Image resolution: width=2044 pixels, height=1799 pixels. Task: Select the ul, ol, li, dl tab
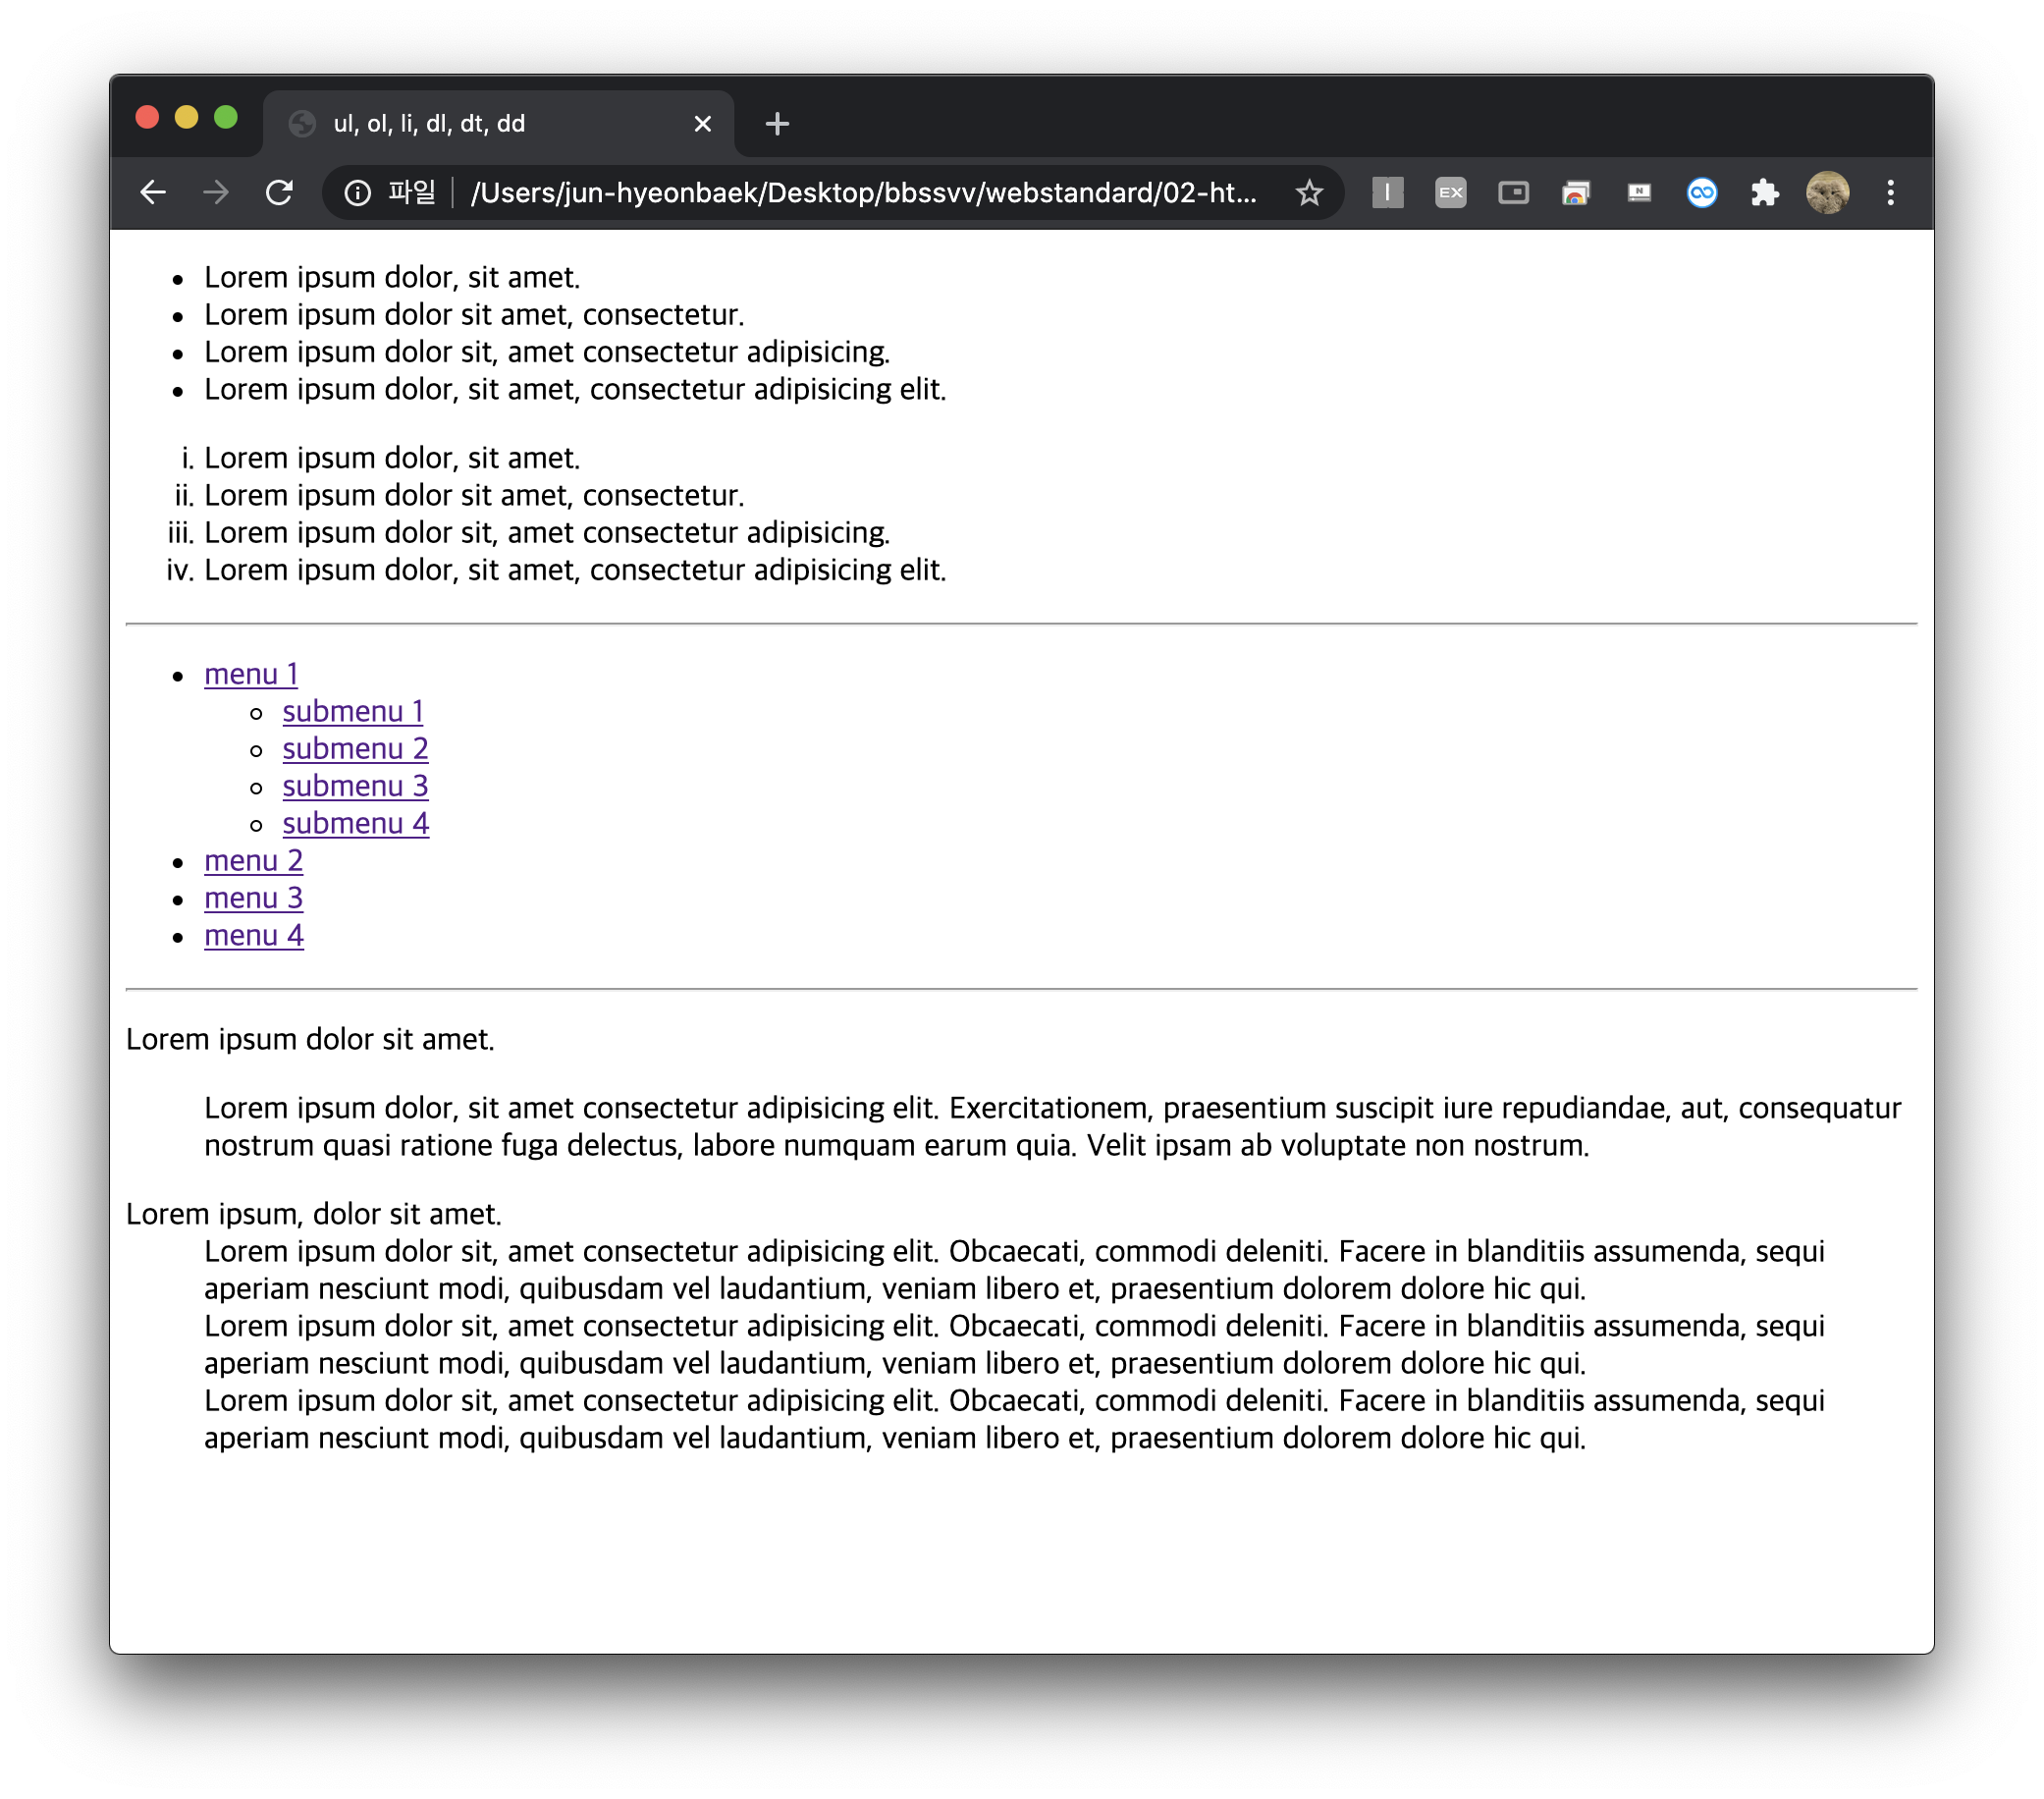click(x=450, y=124)
